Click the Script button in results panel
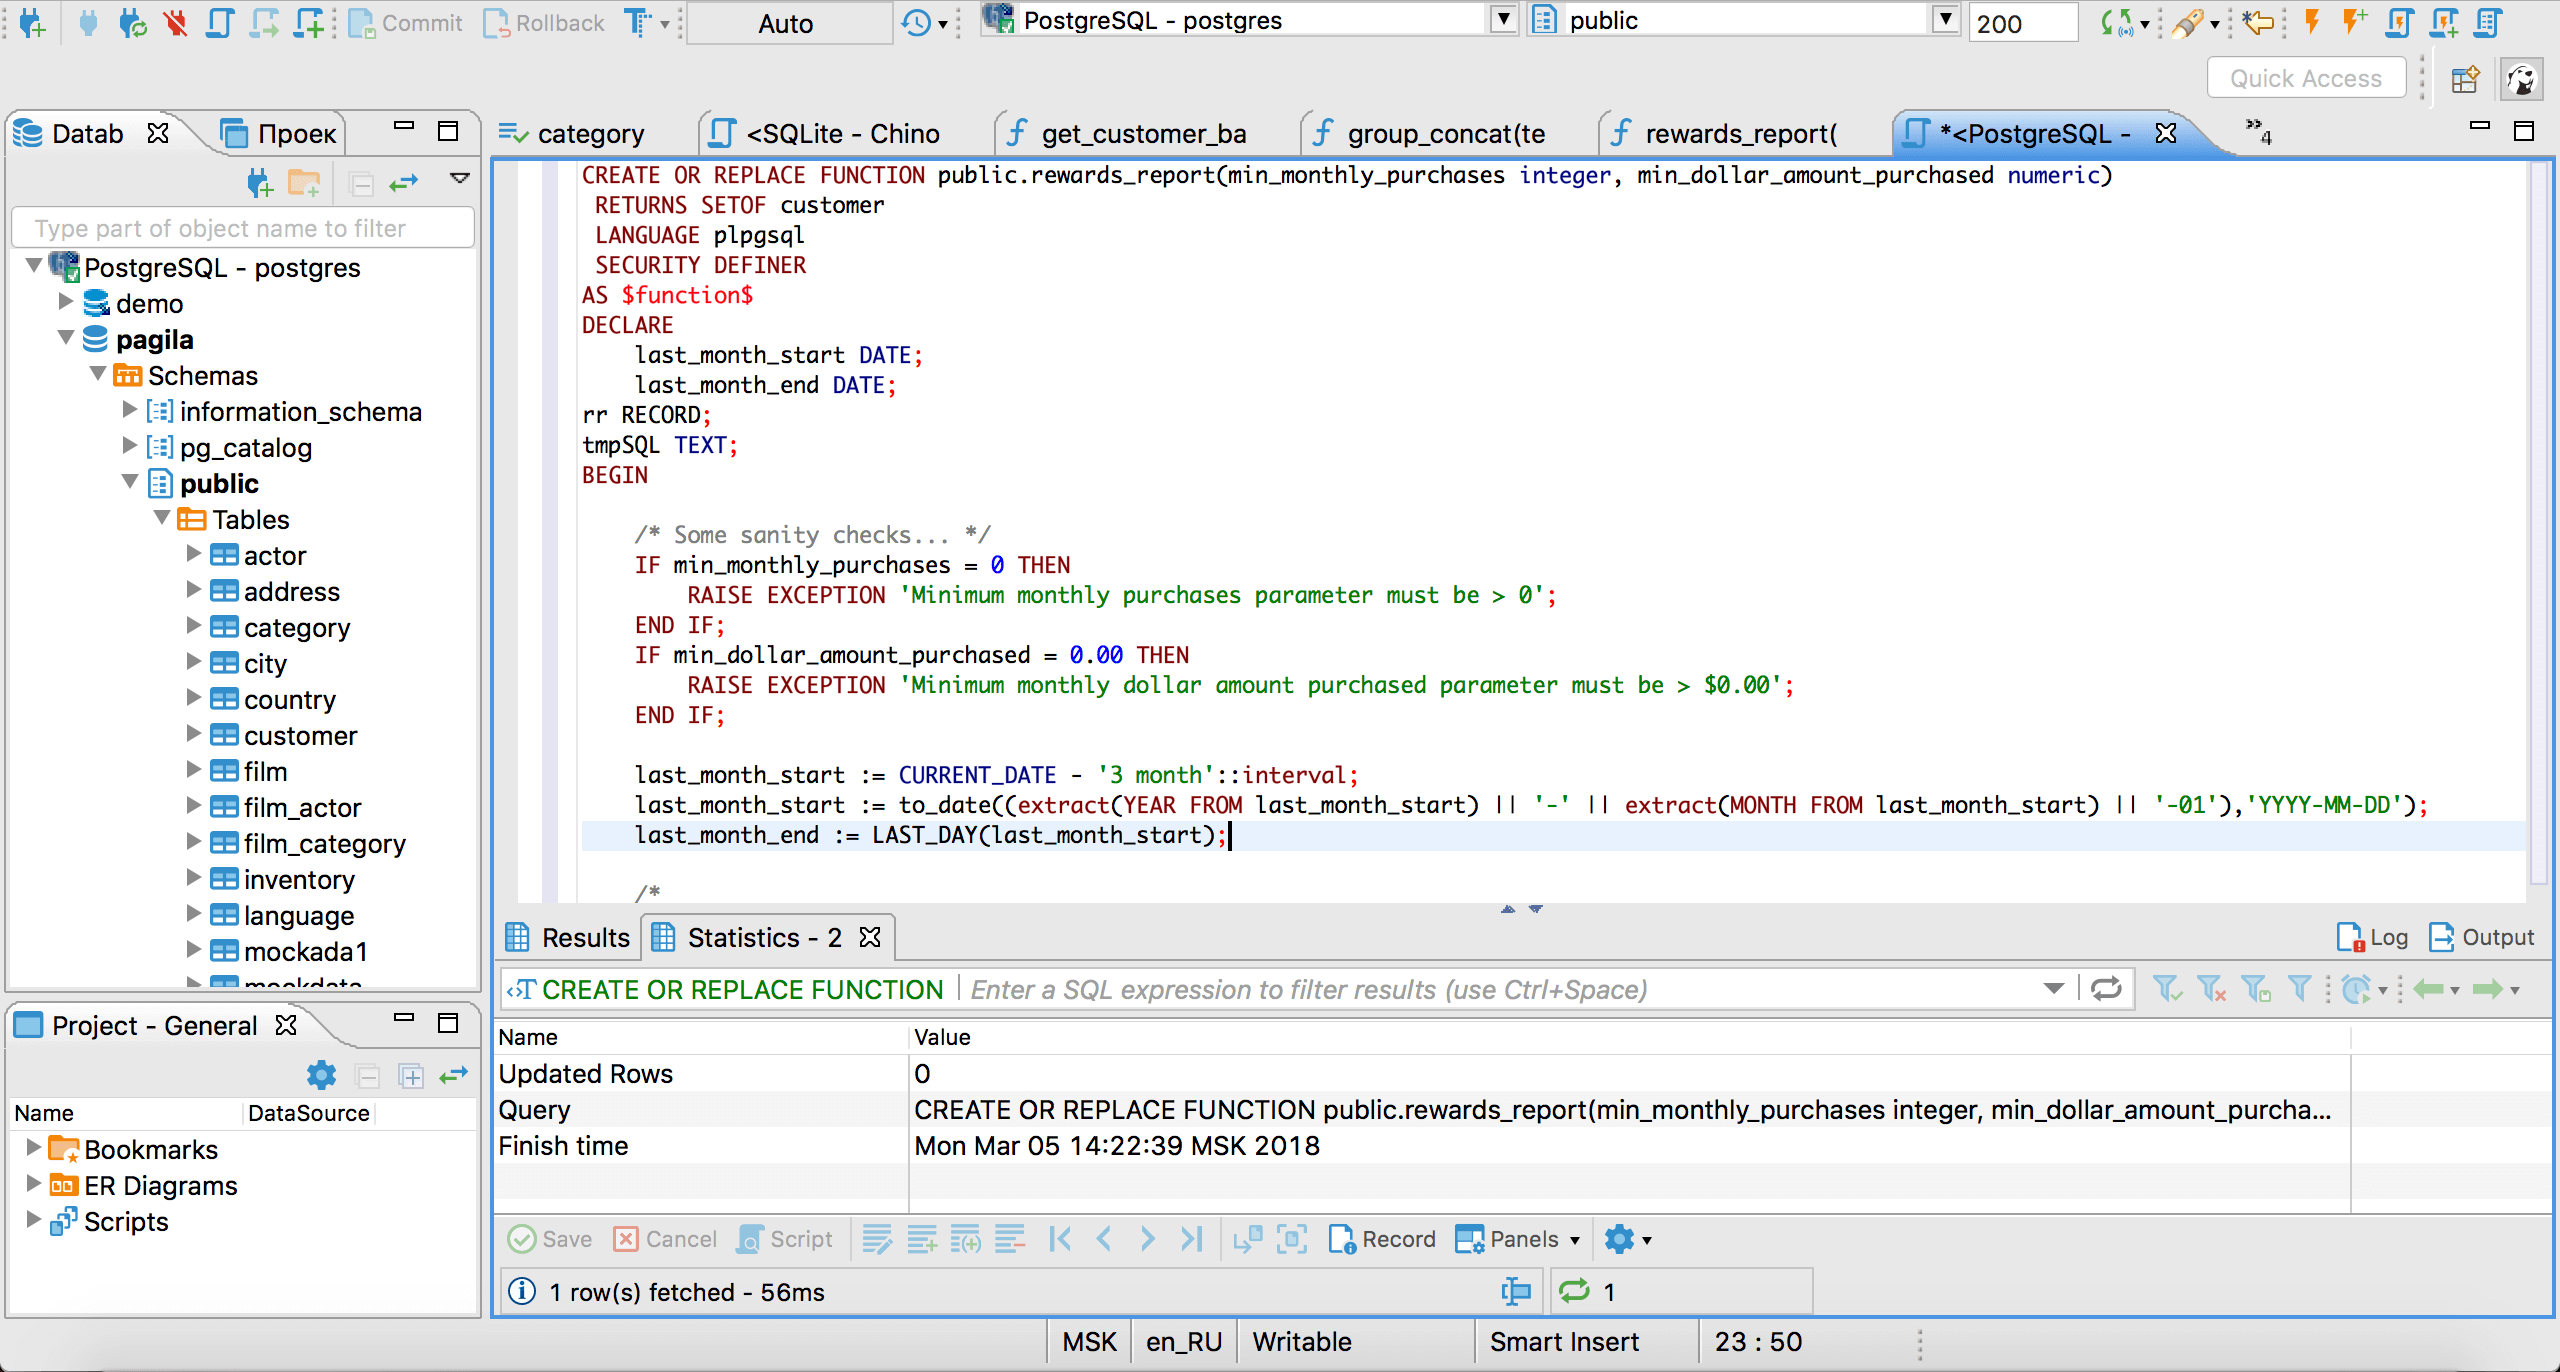Viewport: 2560px width, 1372px height. coord(786,1240)
